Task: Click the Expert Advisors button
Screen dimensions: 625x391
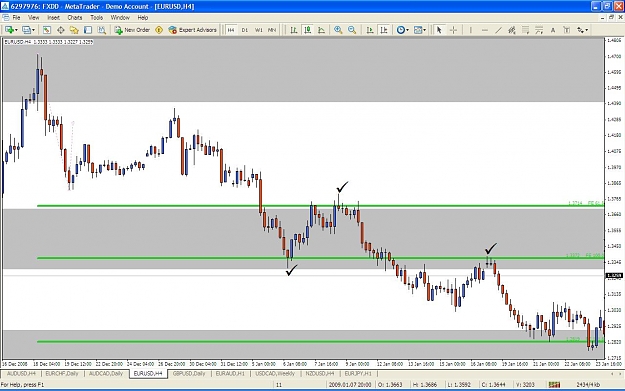Action: click(193, 30)
